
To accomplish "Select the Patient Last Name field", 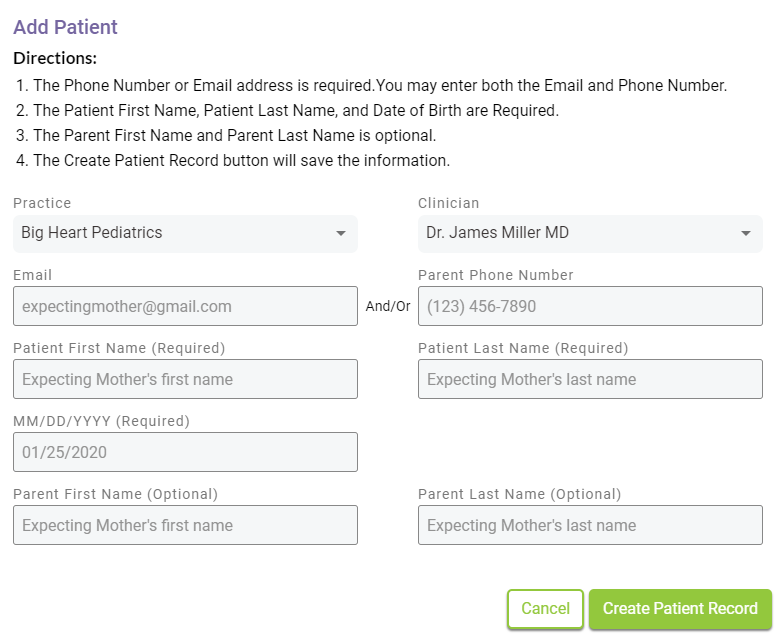I will [x=590, y=380].
